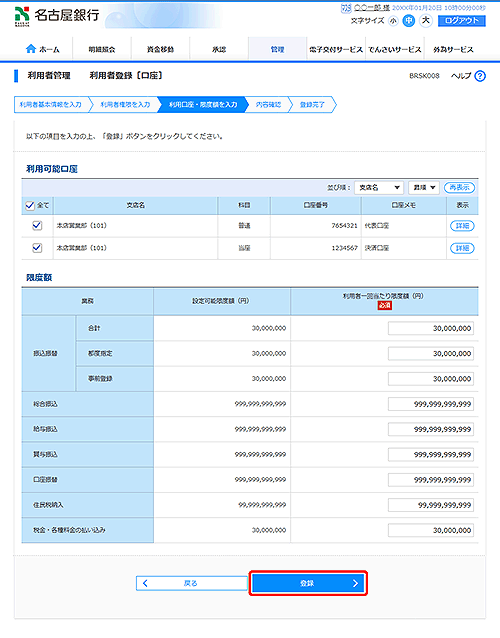Open the 明細照会 navigation tab

tap(102, 49)
